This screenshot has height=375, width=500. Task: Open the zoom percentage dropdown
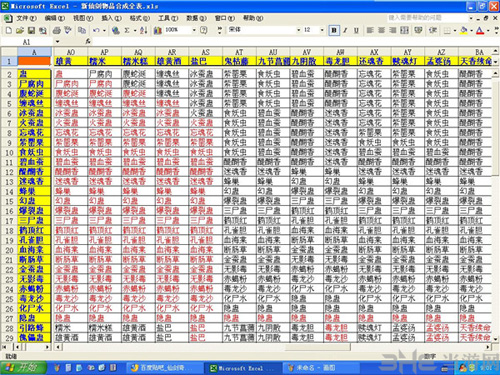pos(194,30)
